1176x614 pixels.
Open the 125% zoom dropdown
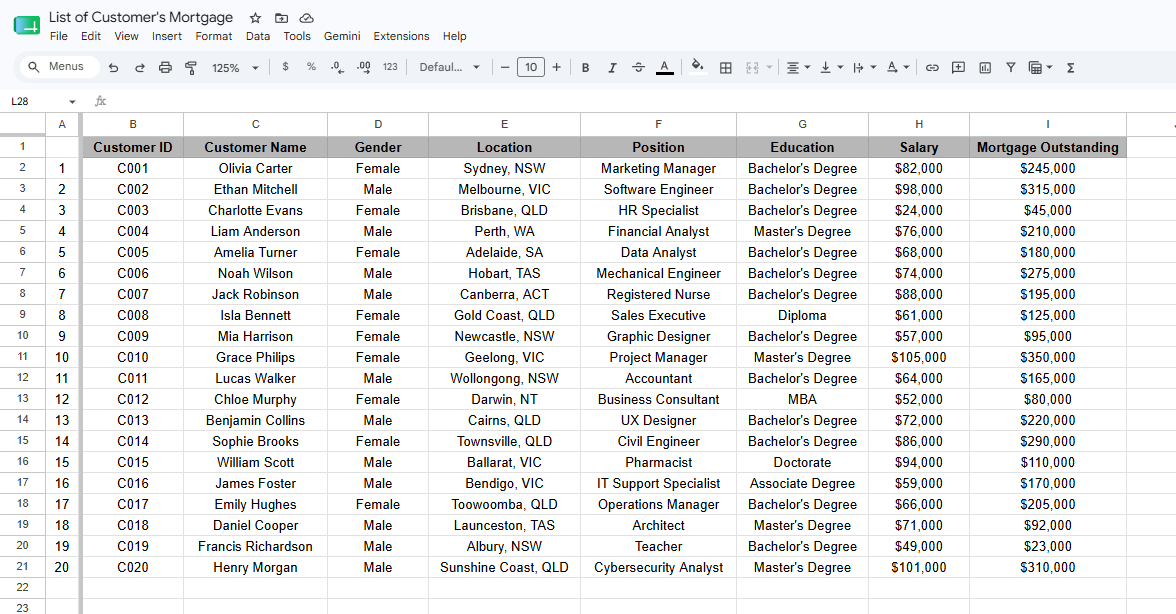pos(235,67)
